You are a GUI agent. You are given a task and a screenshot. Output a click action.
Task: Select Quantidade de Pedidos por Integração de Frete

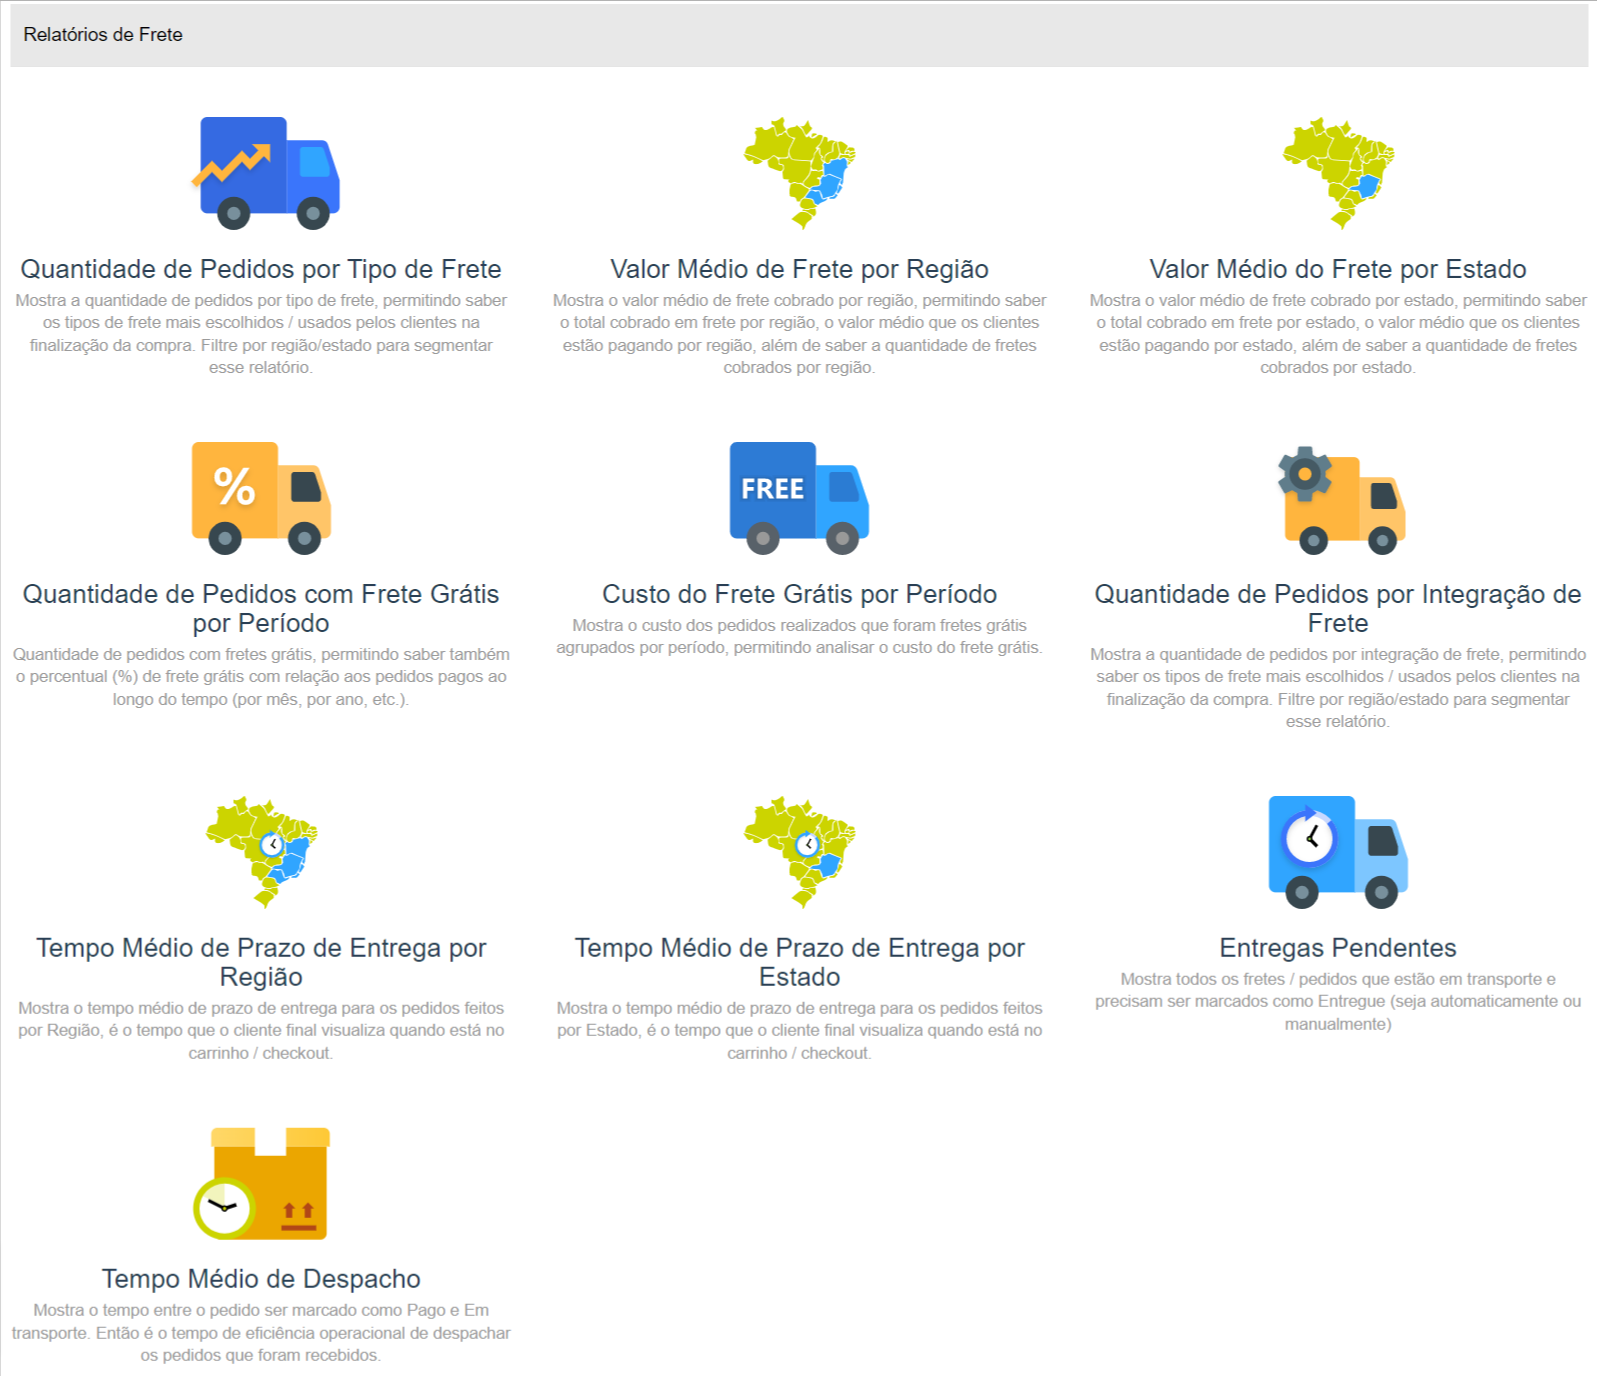click(1338, 608)
